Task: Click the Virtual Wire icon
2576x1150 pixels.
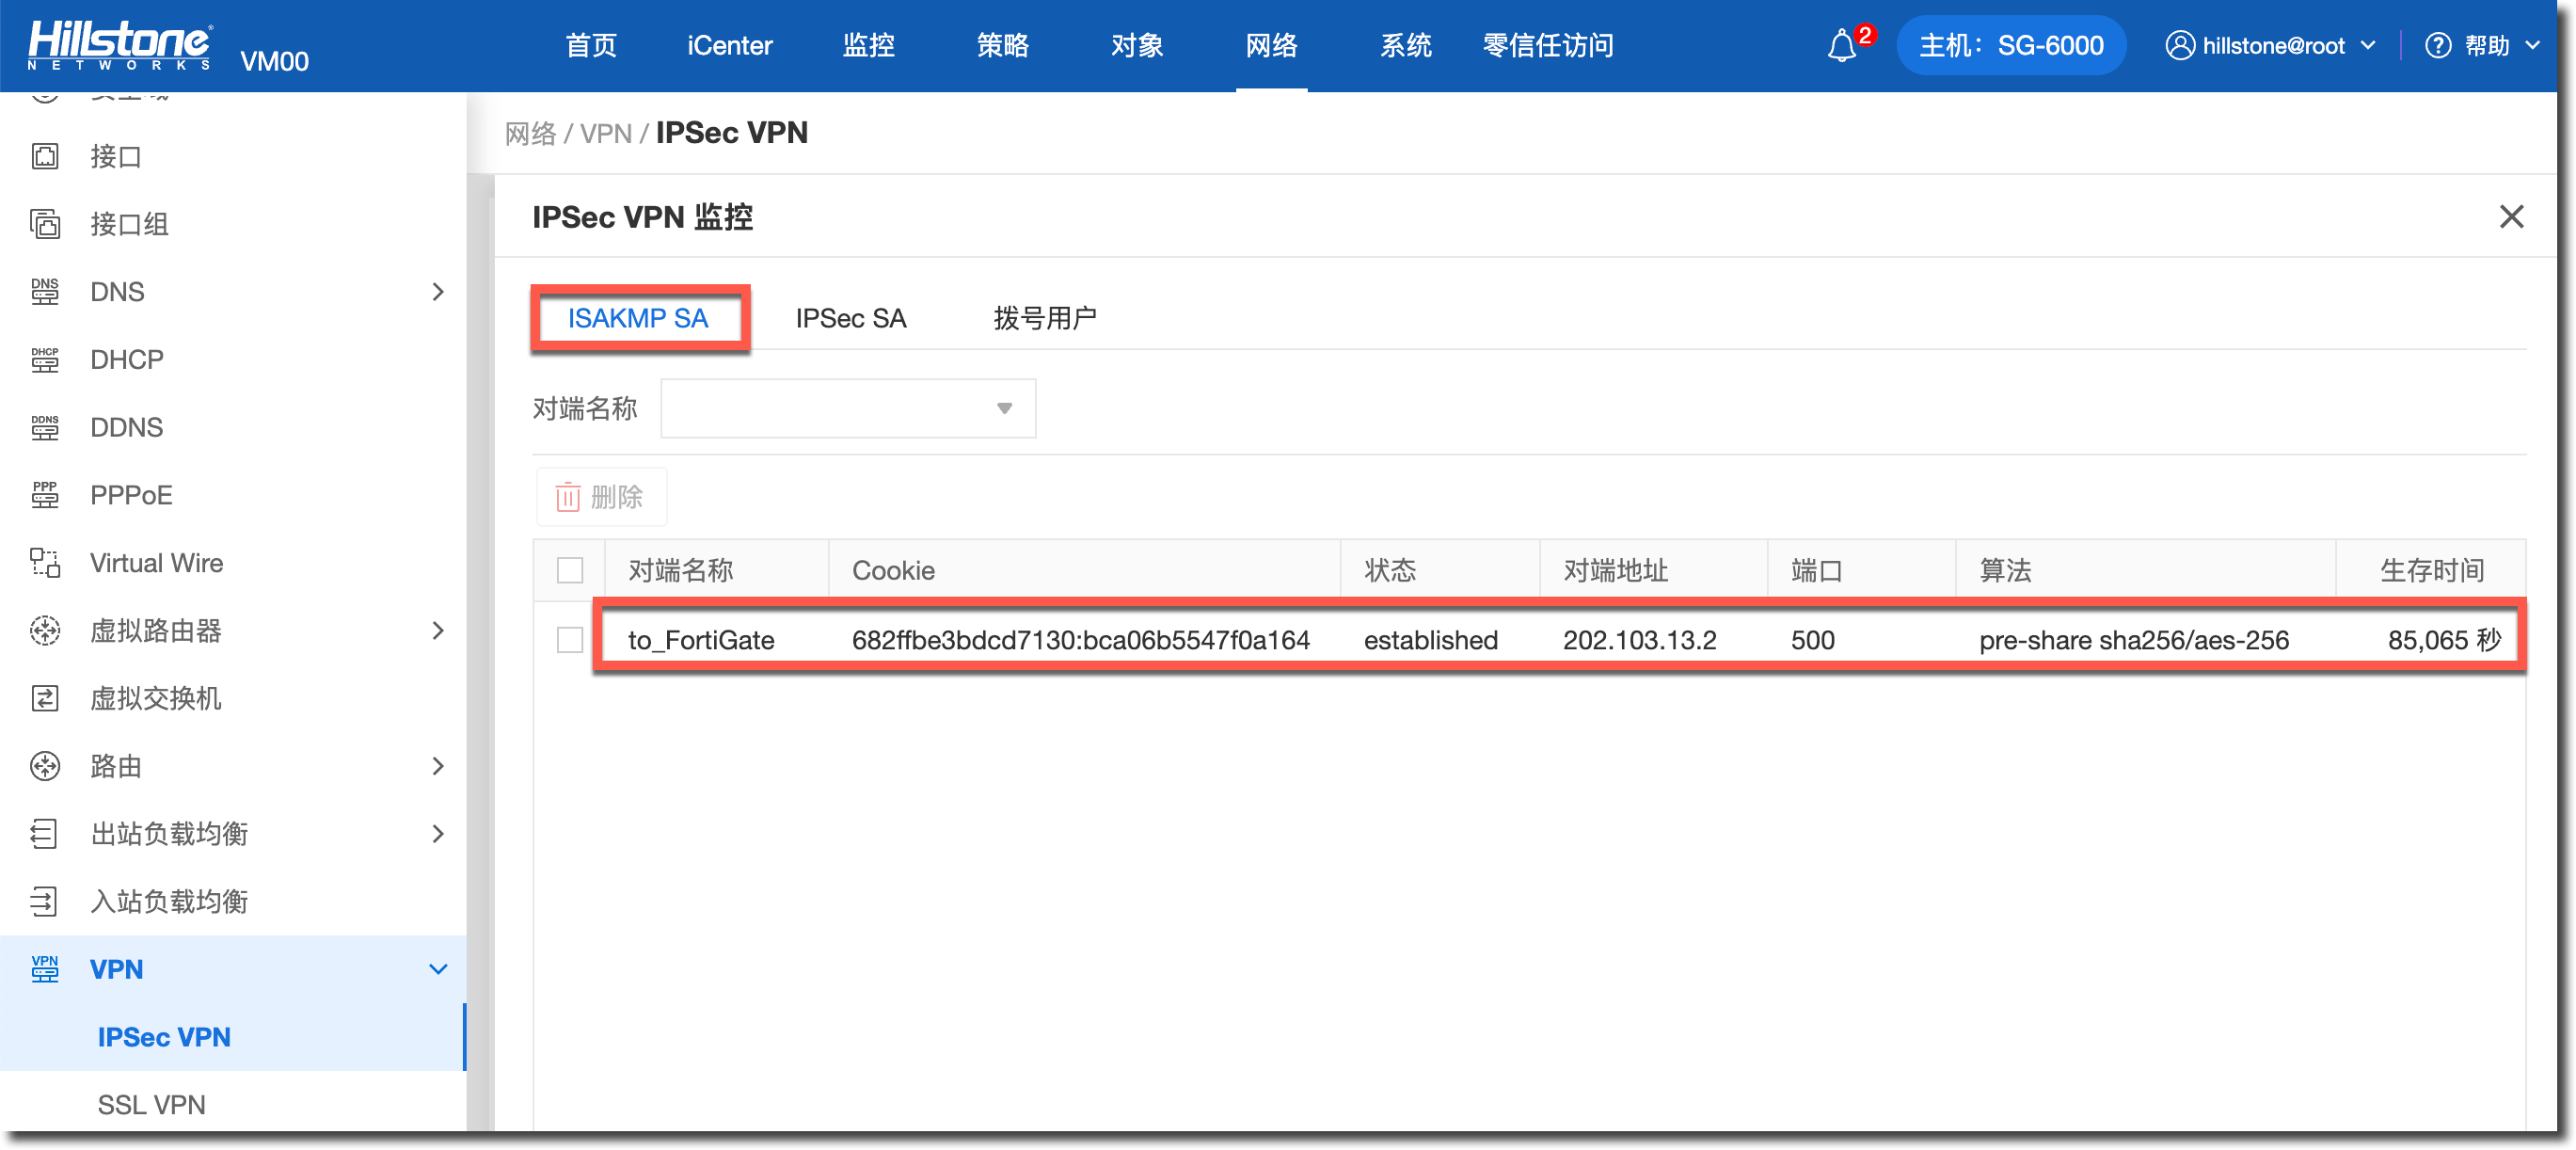Action: point(45,563)
